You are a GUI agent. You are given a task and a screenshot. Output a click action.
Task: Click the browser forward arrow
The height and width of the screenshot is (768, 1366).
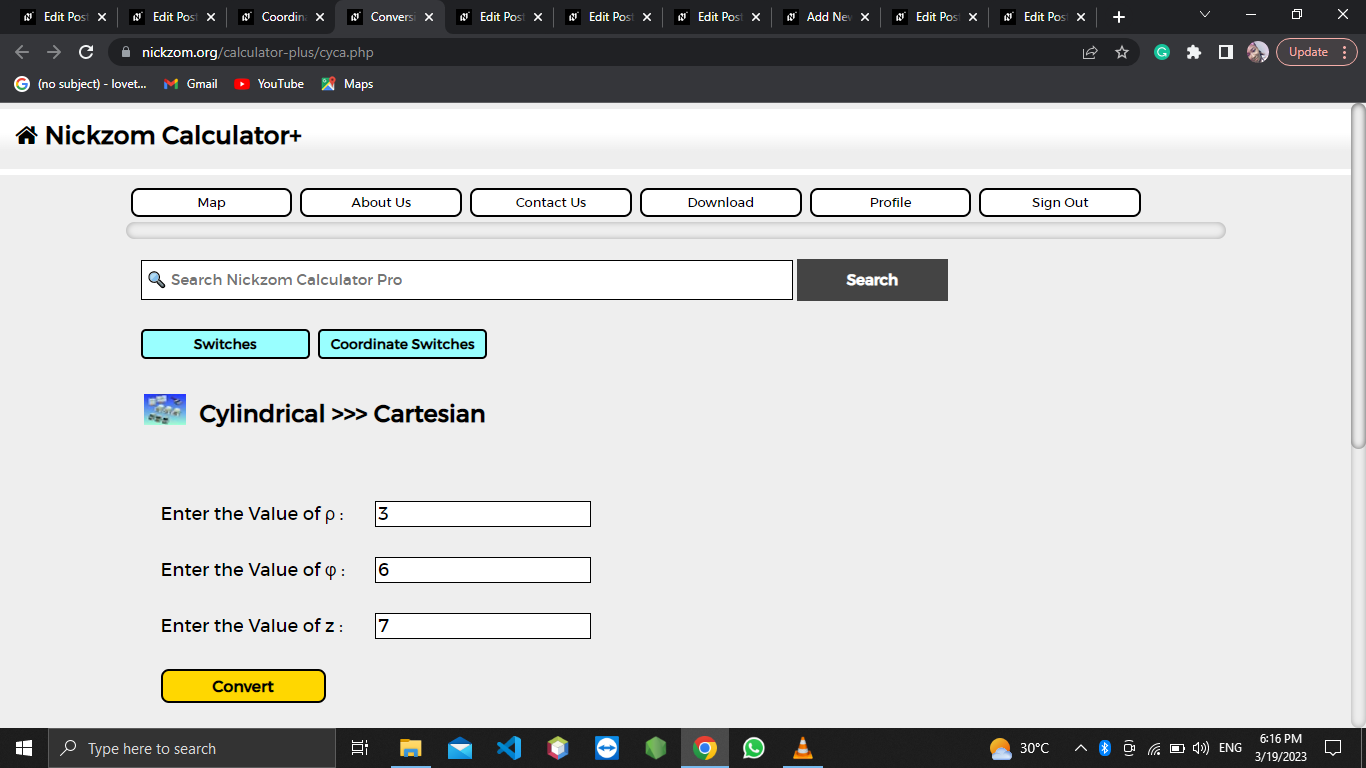tap(54, 52)
